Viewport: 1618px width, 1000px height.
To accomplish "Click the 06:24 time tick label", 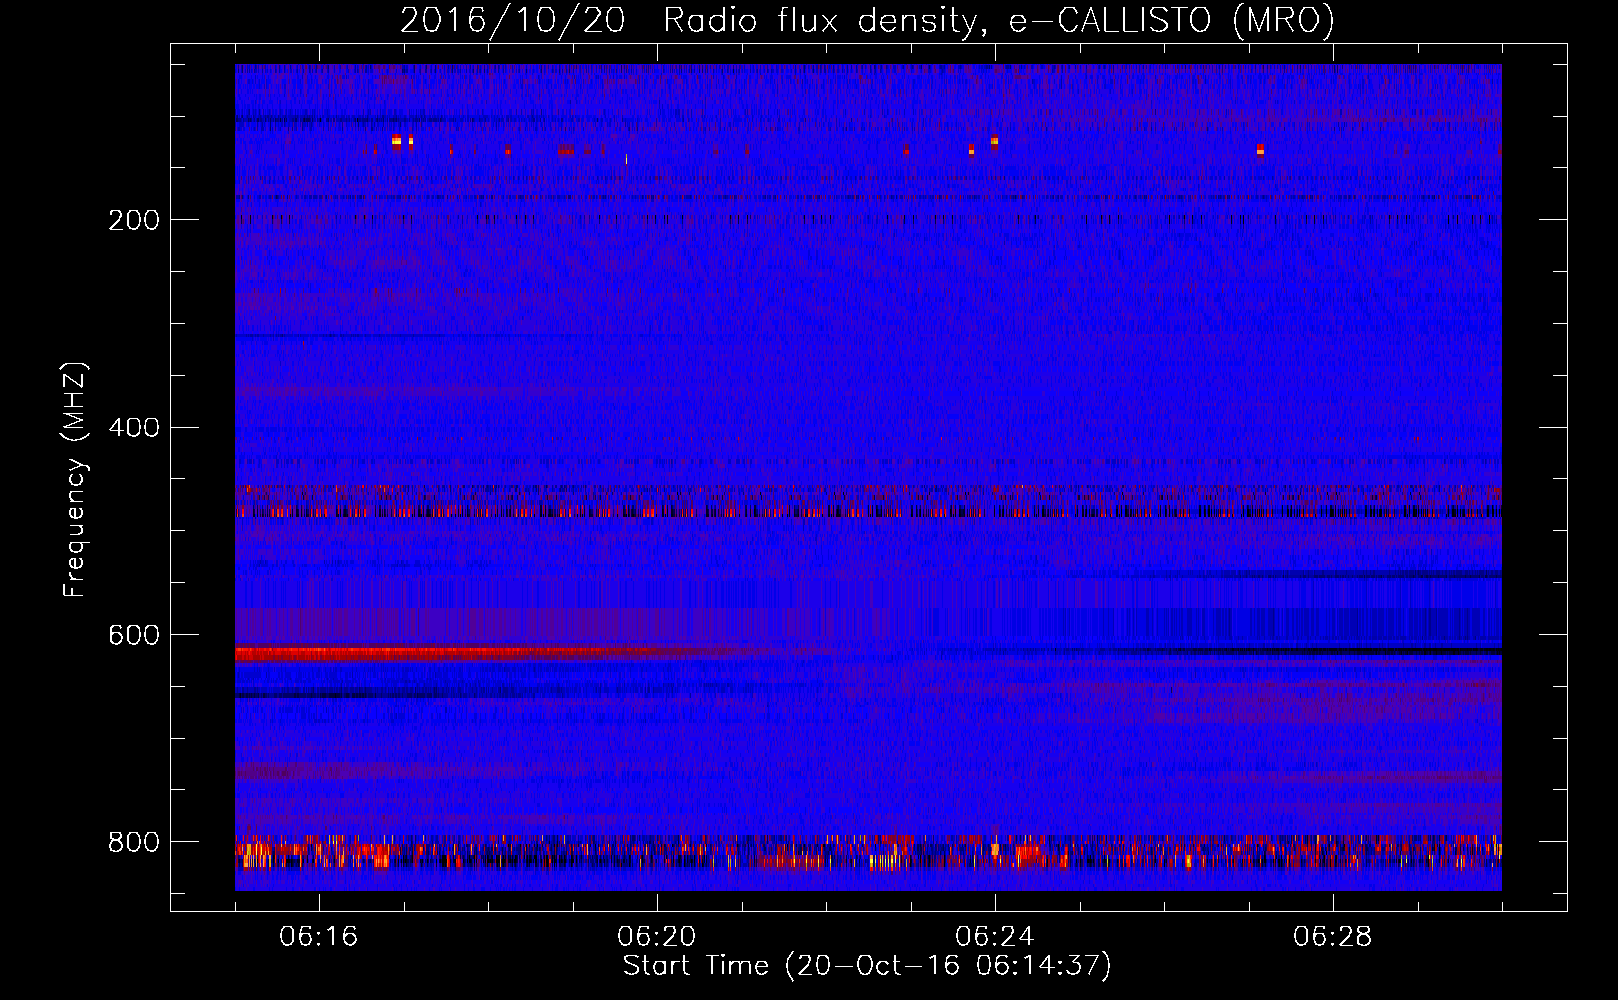I will click(x=994, y=937).
